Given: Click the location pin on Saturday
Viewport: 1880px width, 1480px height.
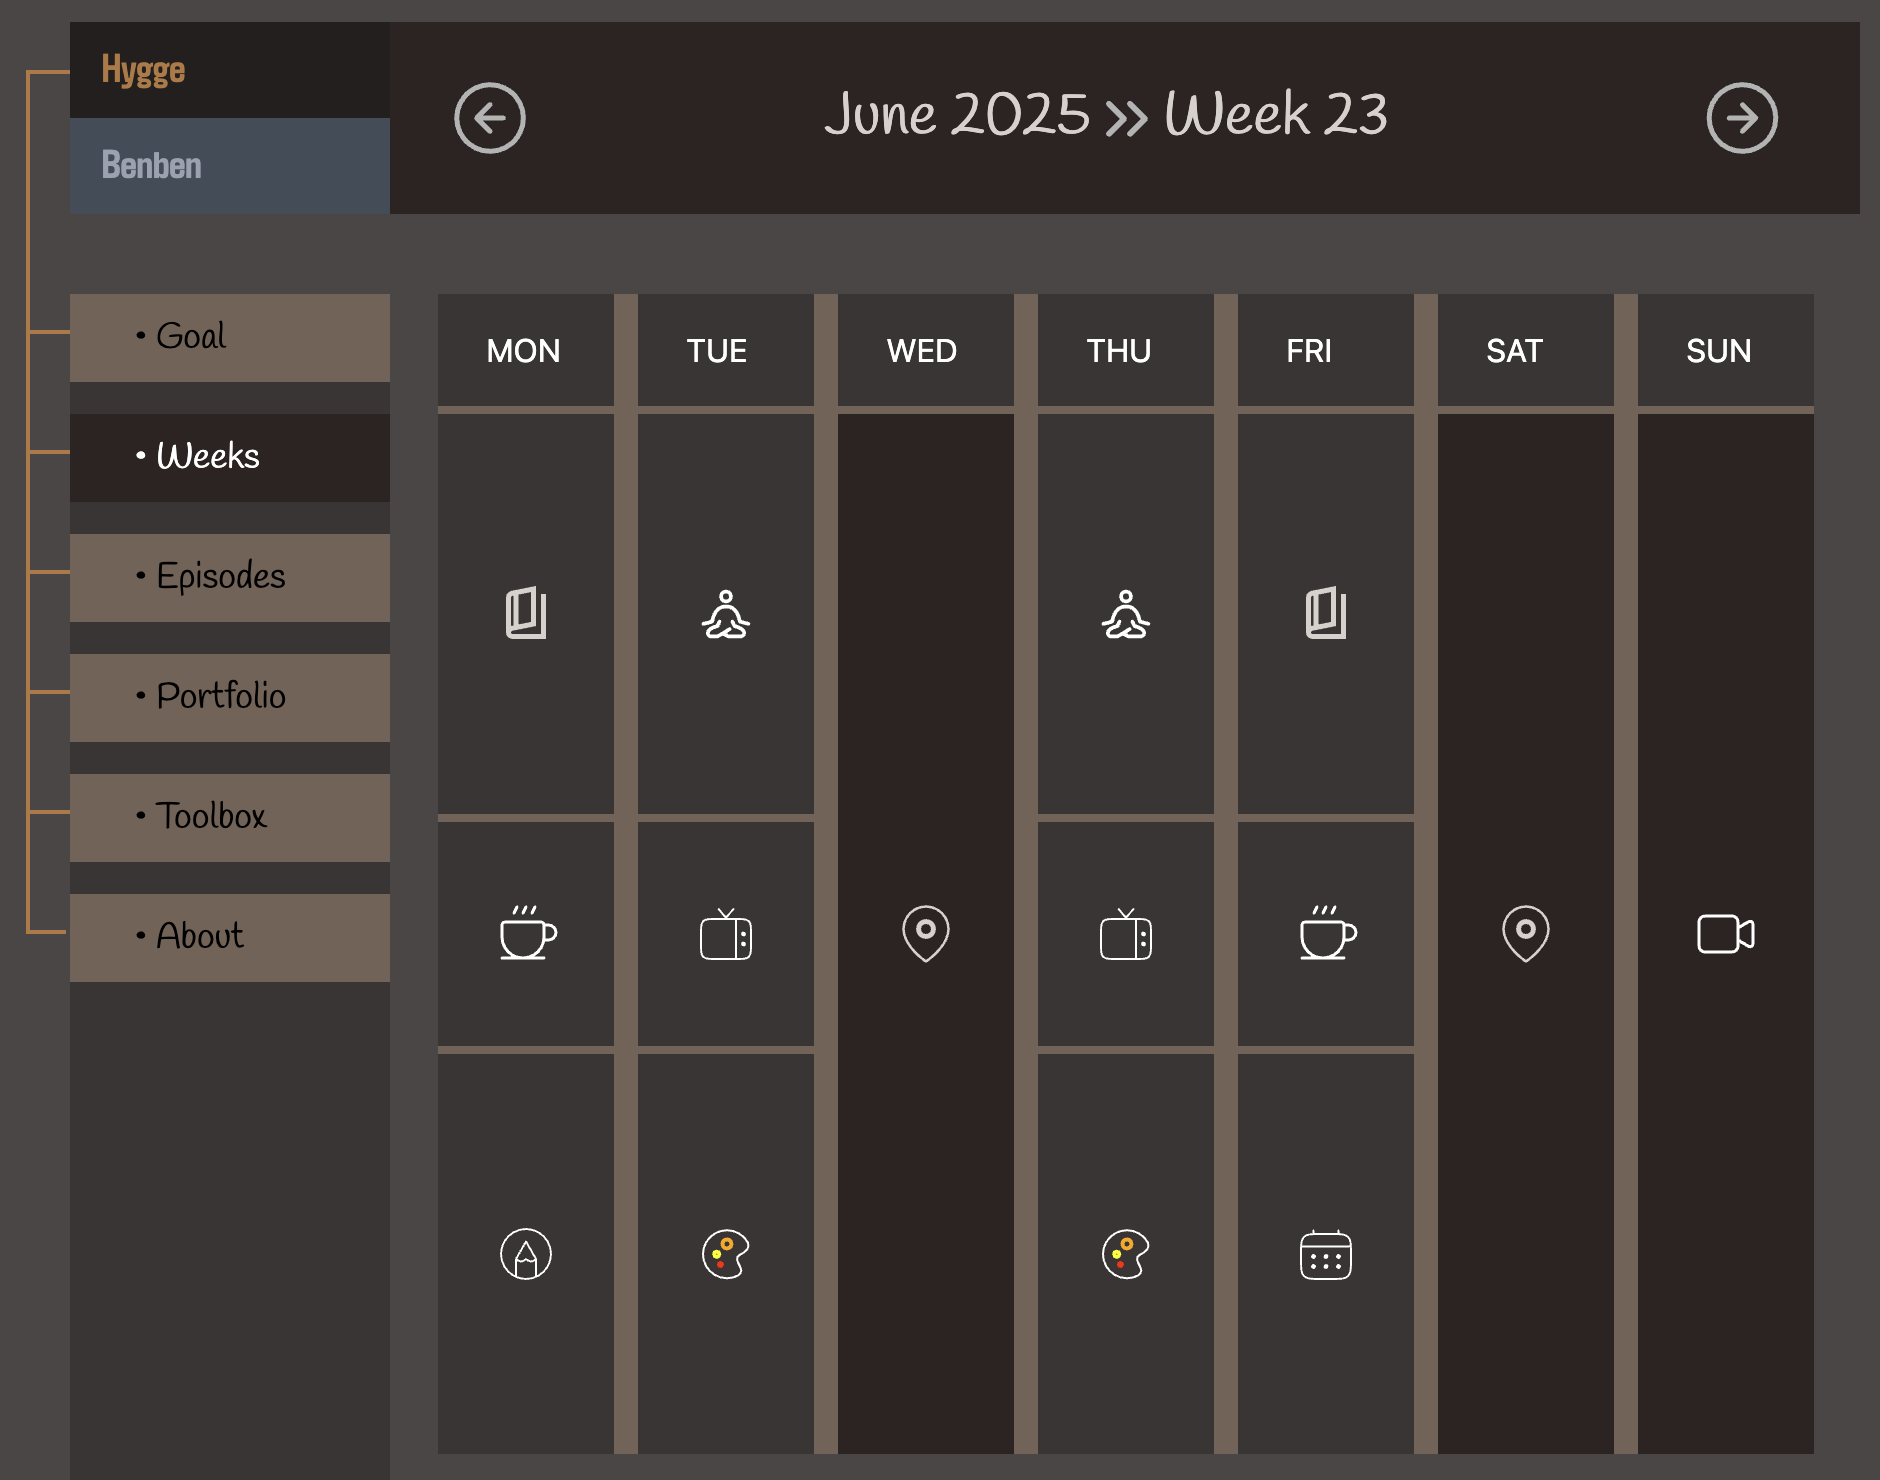Looking at the screenshot, I should [x=1526, y=933].
